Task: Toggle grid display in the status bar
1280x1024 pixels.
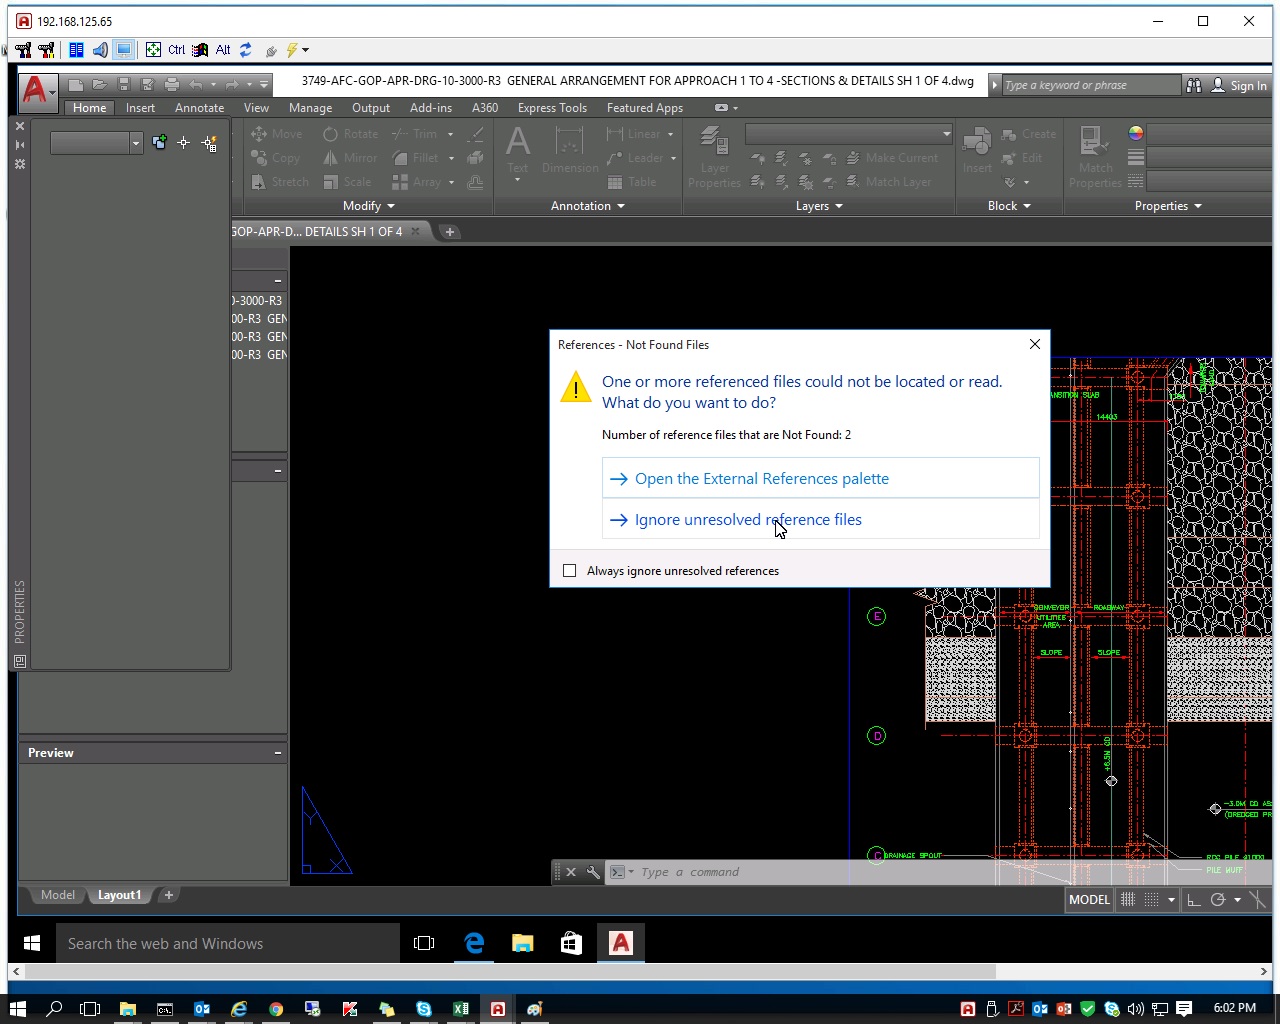Action: pyautogui.click(x=1127, y=899)
